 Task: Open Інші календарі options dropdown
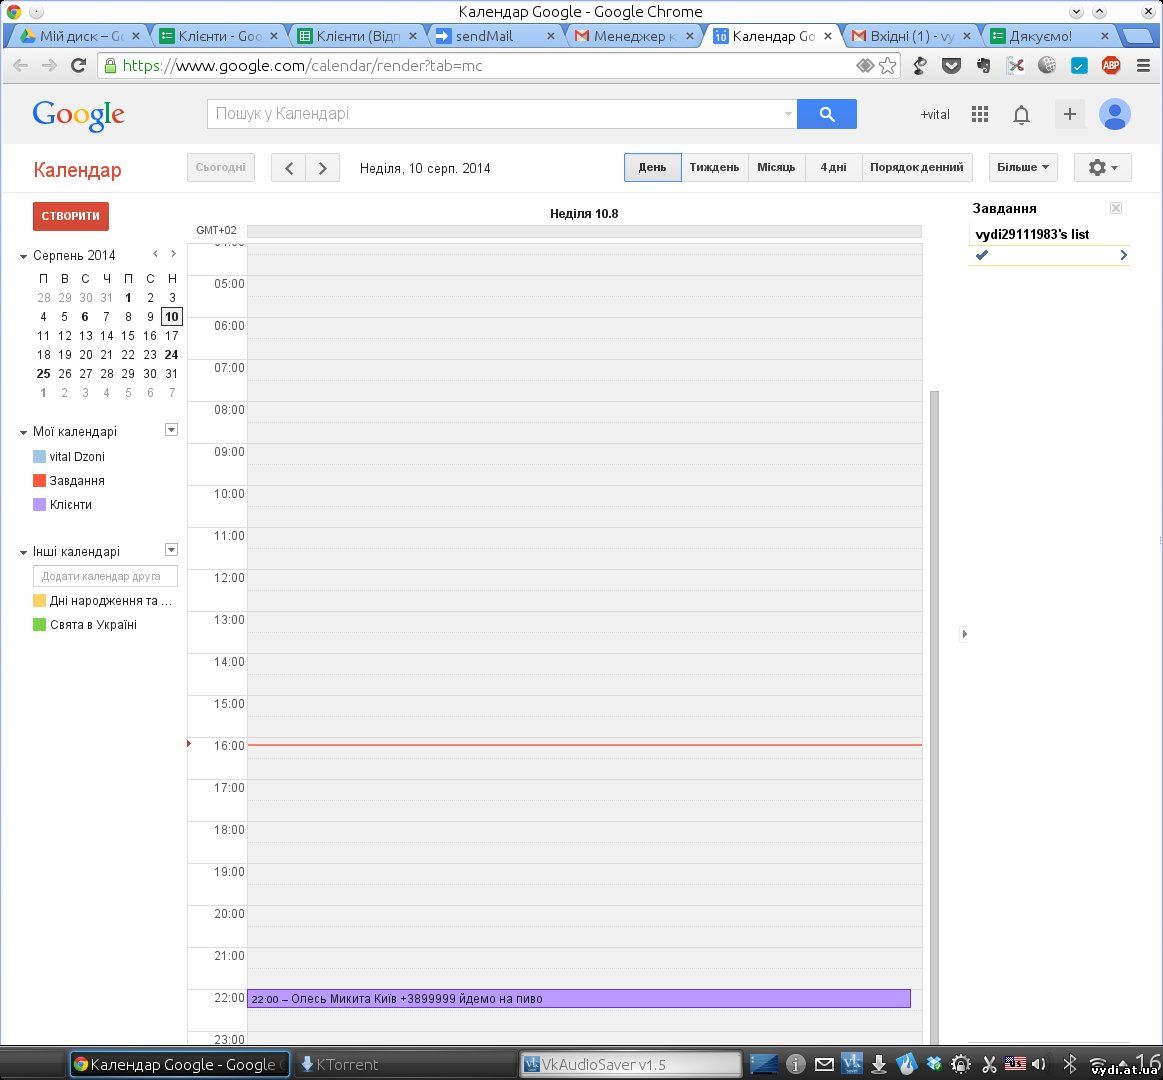(x=171, y=550)
